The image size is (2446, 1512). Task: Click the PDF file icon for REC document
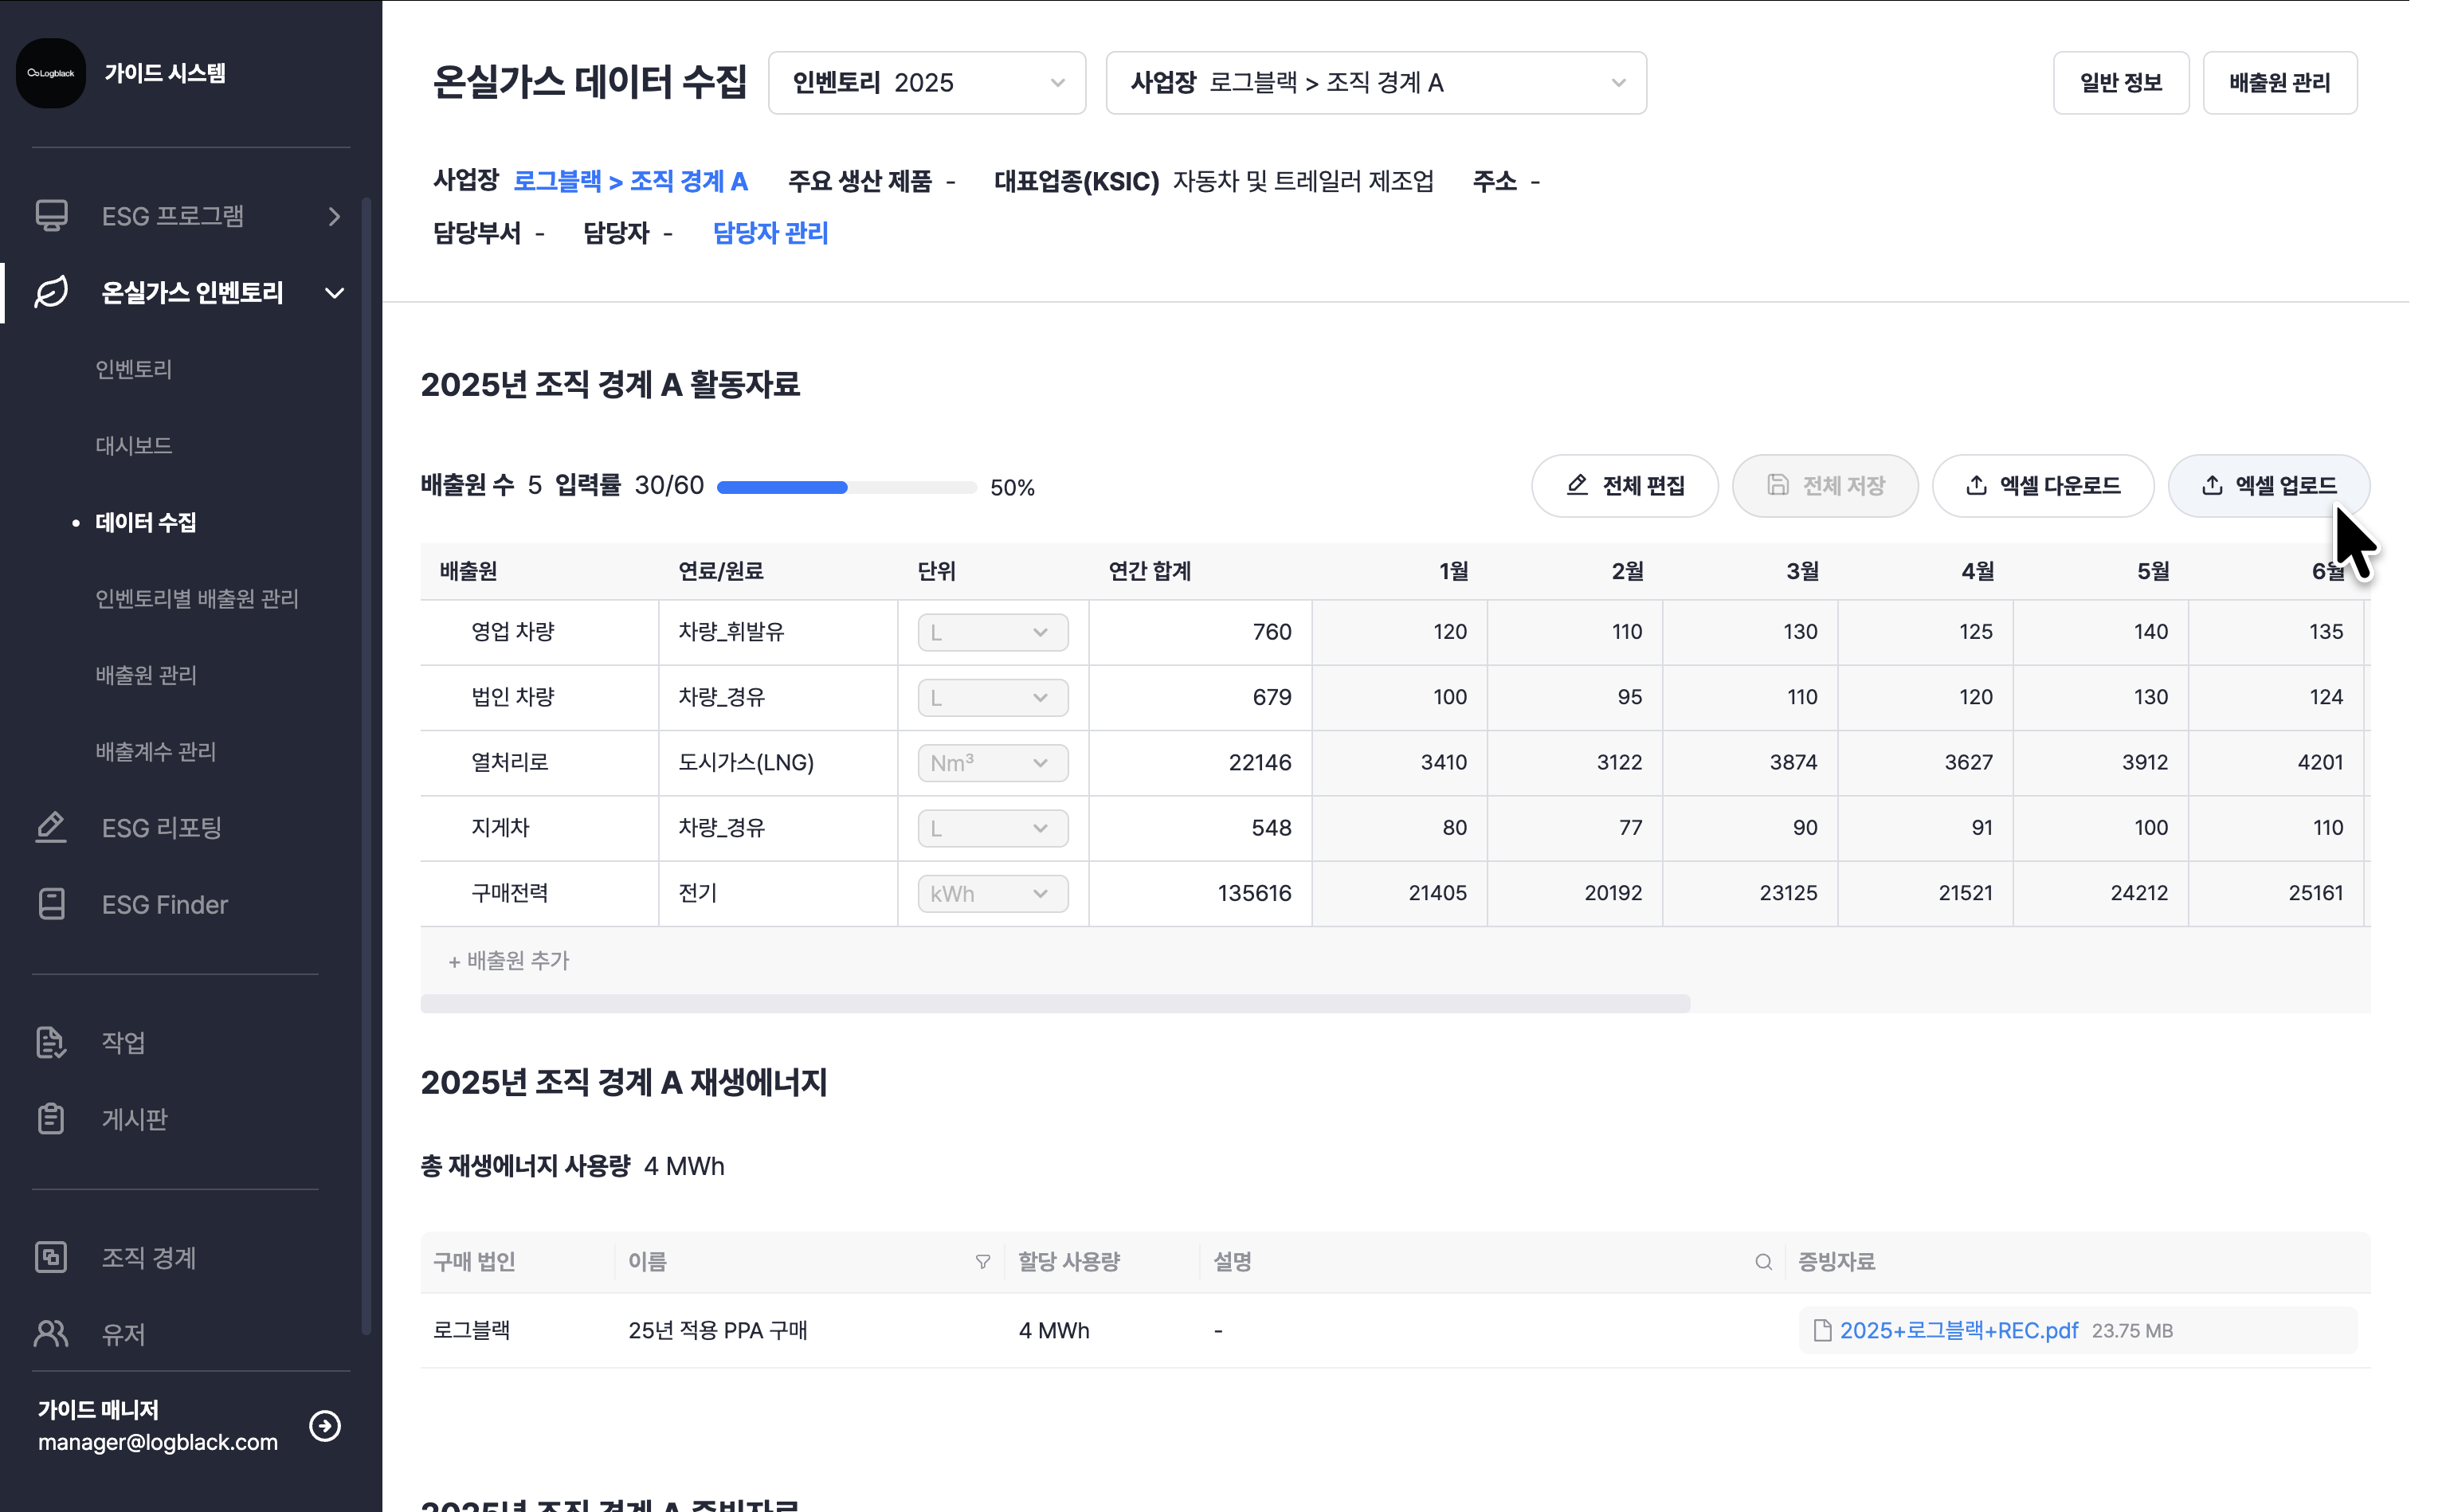[x=1822, y=1330]
